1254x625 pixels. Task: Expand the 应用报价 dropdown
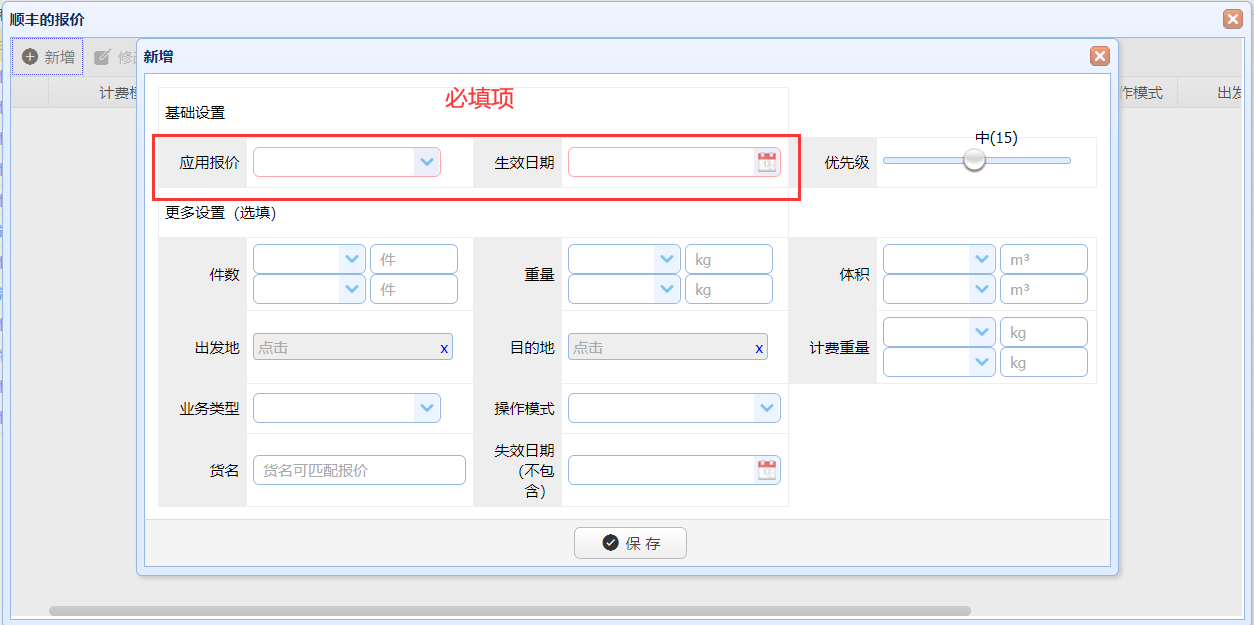click(x=427, y=162)
